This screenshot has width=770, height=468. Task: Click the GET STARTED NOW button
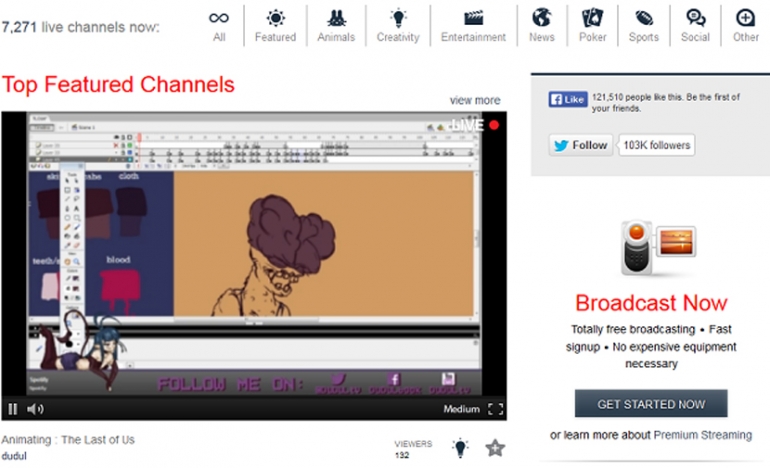click(x=651, y=404)
